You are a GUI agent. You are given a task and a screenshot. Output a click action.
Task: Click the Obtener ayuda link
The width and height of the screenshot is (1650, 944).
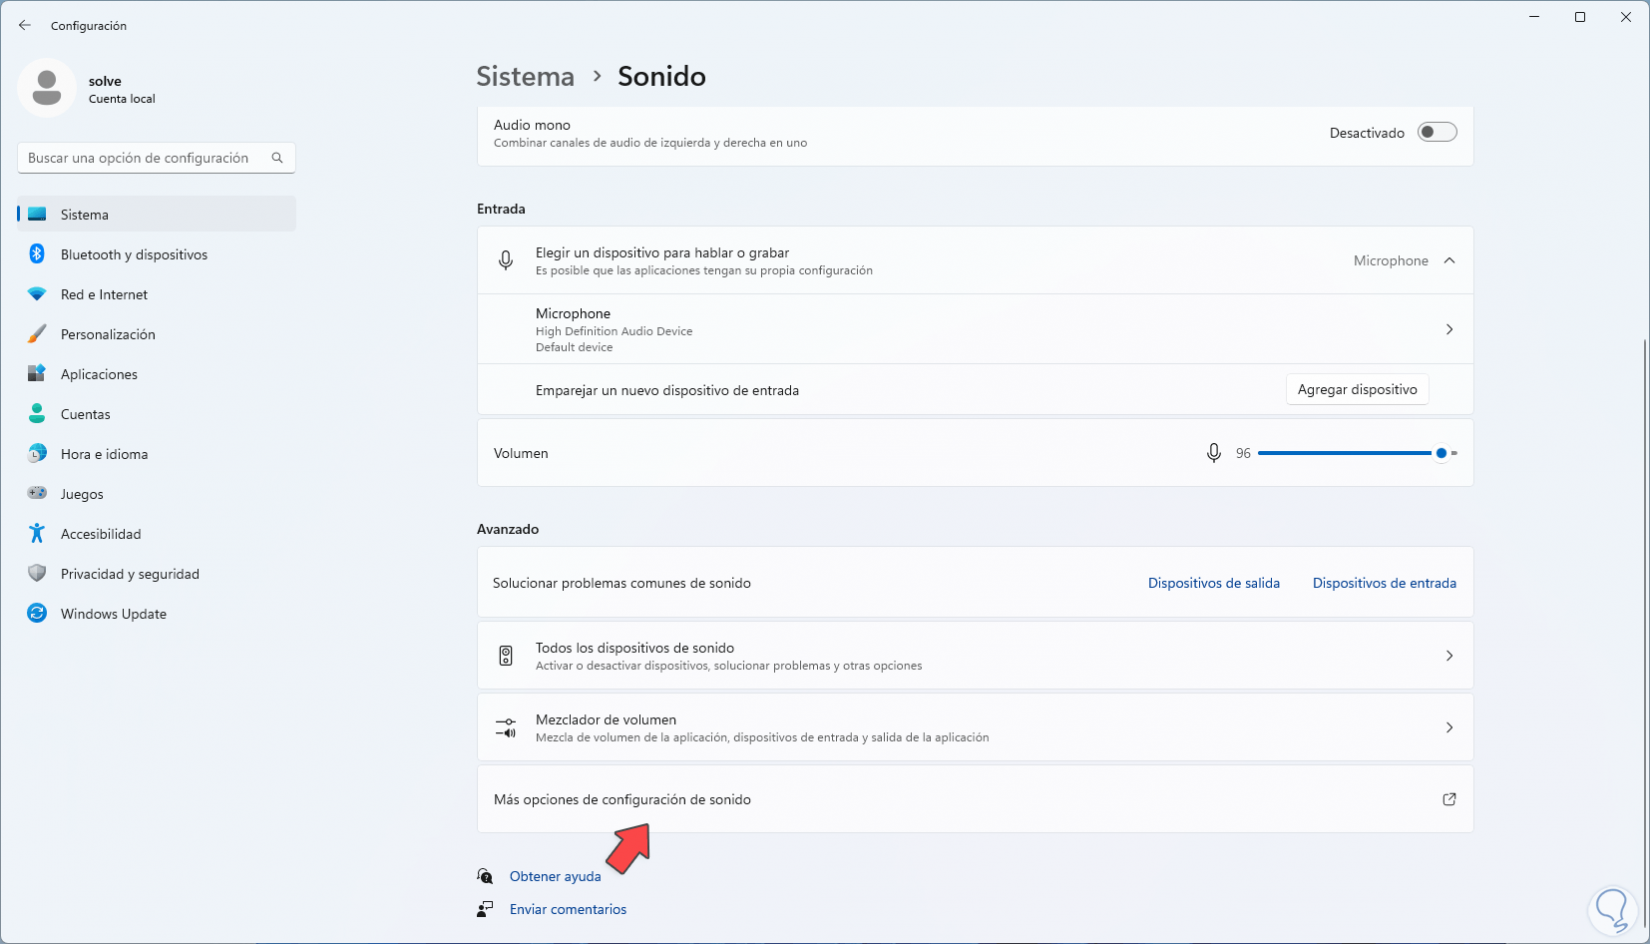555,876
